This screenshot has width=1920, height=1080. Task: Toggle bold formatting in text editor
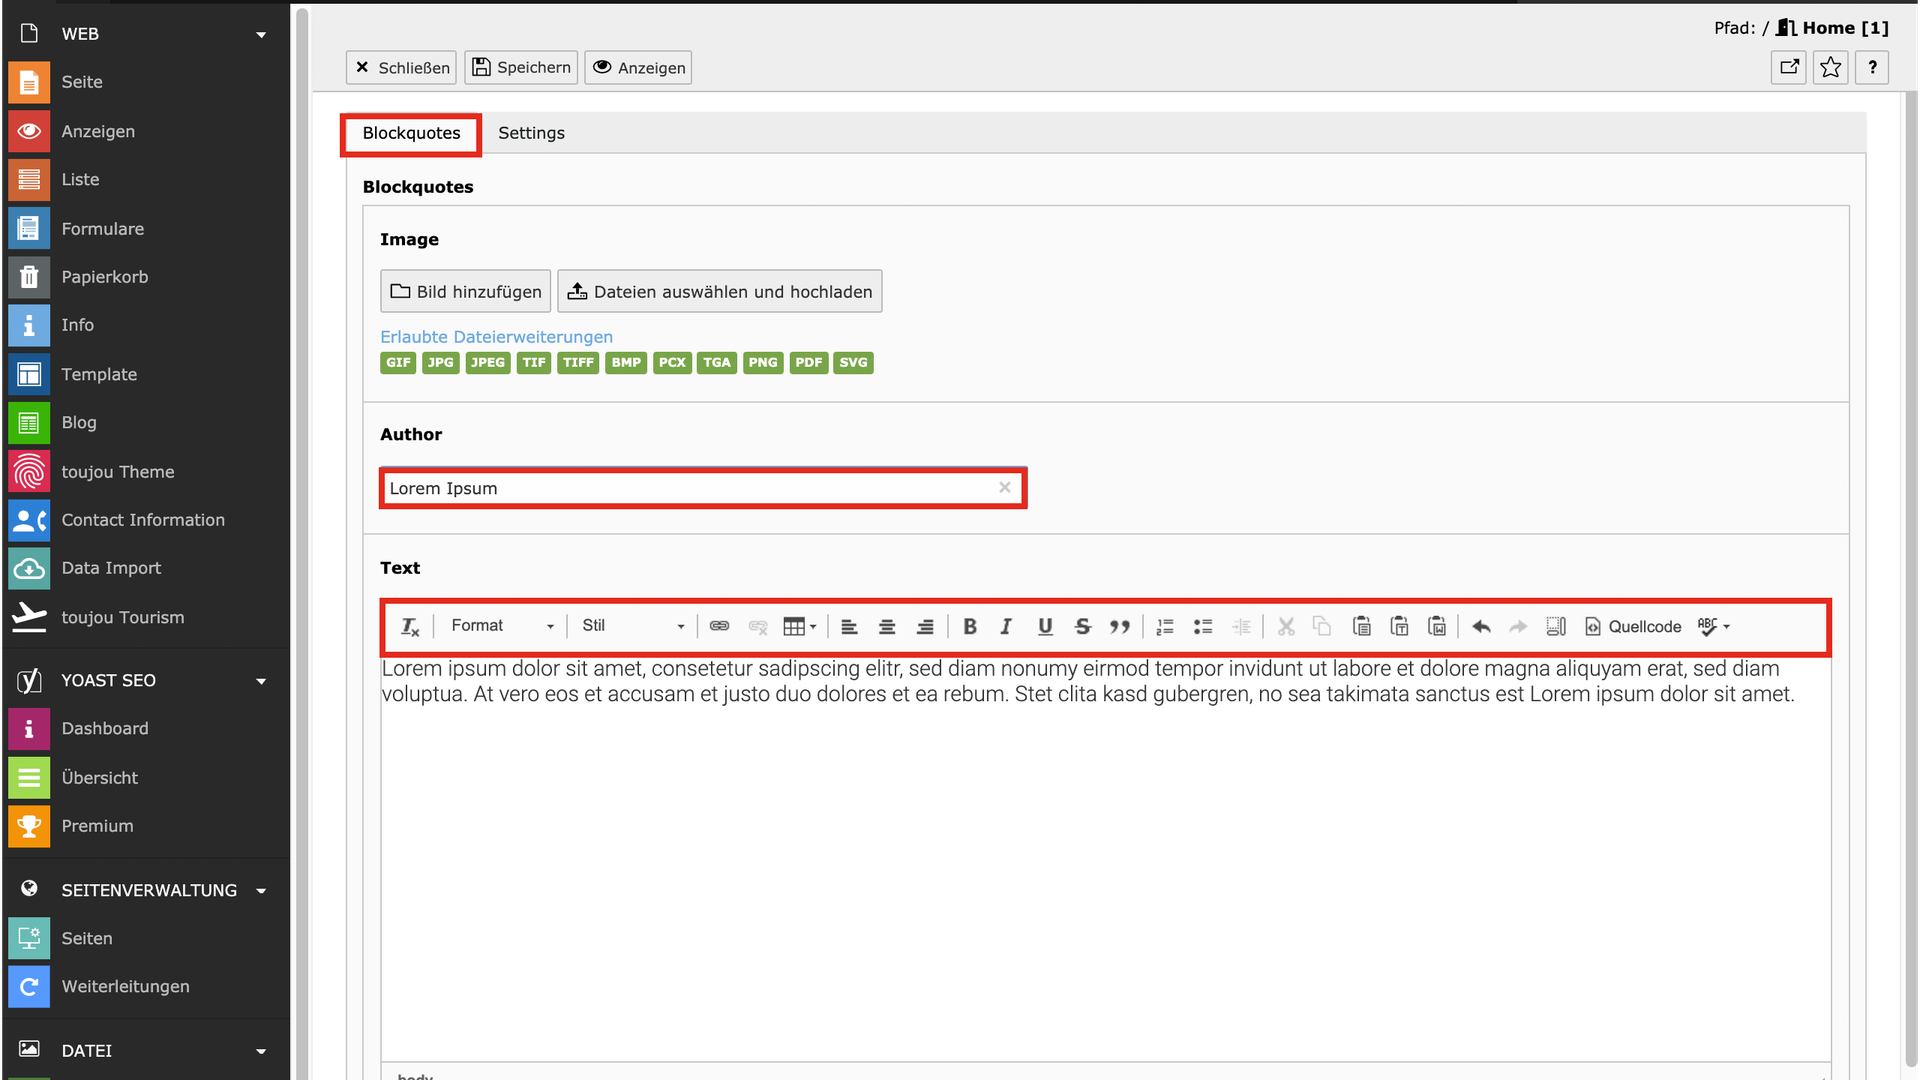[969, 627]
